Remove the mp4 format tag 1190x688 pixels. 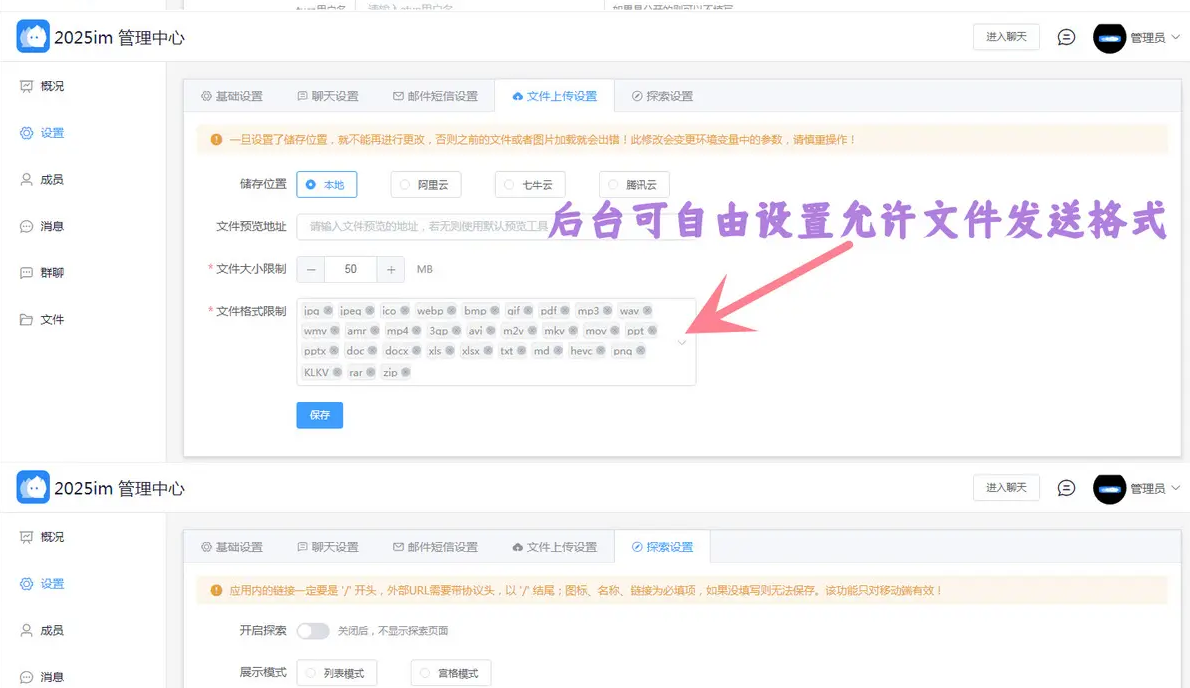point(417,331)
